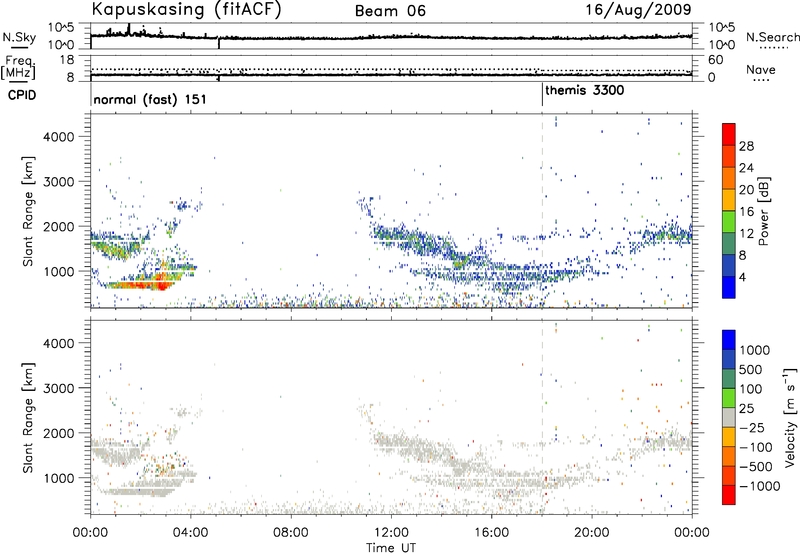Pick the light green 12–16 dB power segment
This screenshot has width=800, height=554.
pyautogui.click(x=729, y=221)
